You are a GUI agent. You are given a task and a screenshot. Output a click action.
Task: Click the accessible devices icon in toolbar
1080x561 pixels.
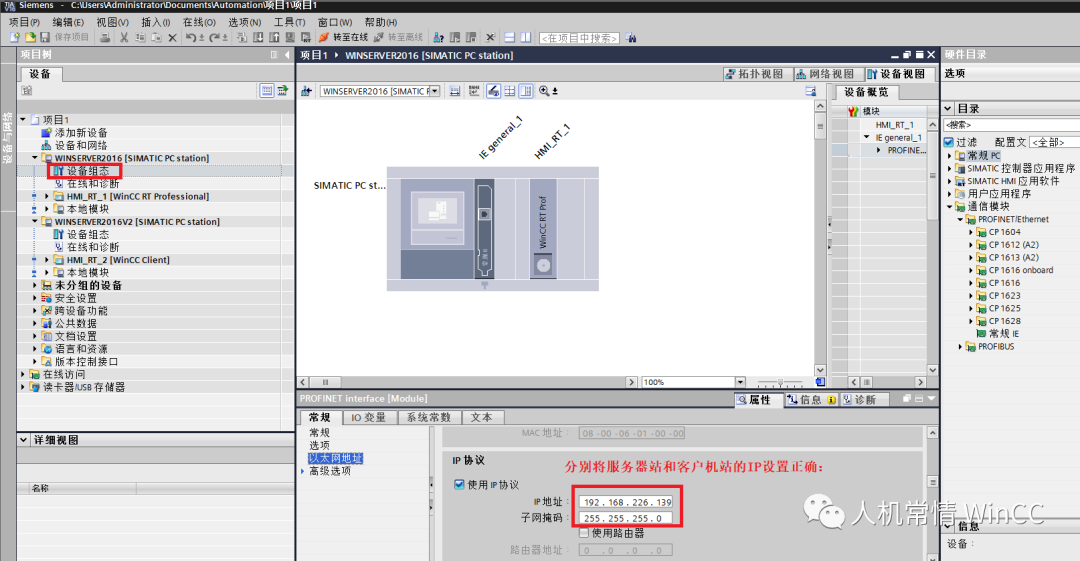tap(438, 37)
